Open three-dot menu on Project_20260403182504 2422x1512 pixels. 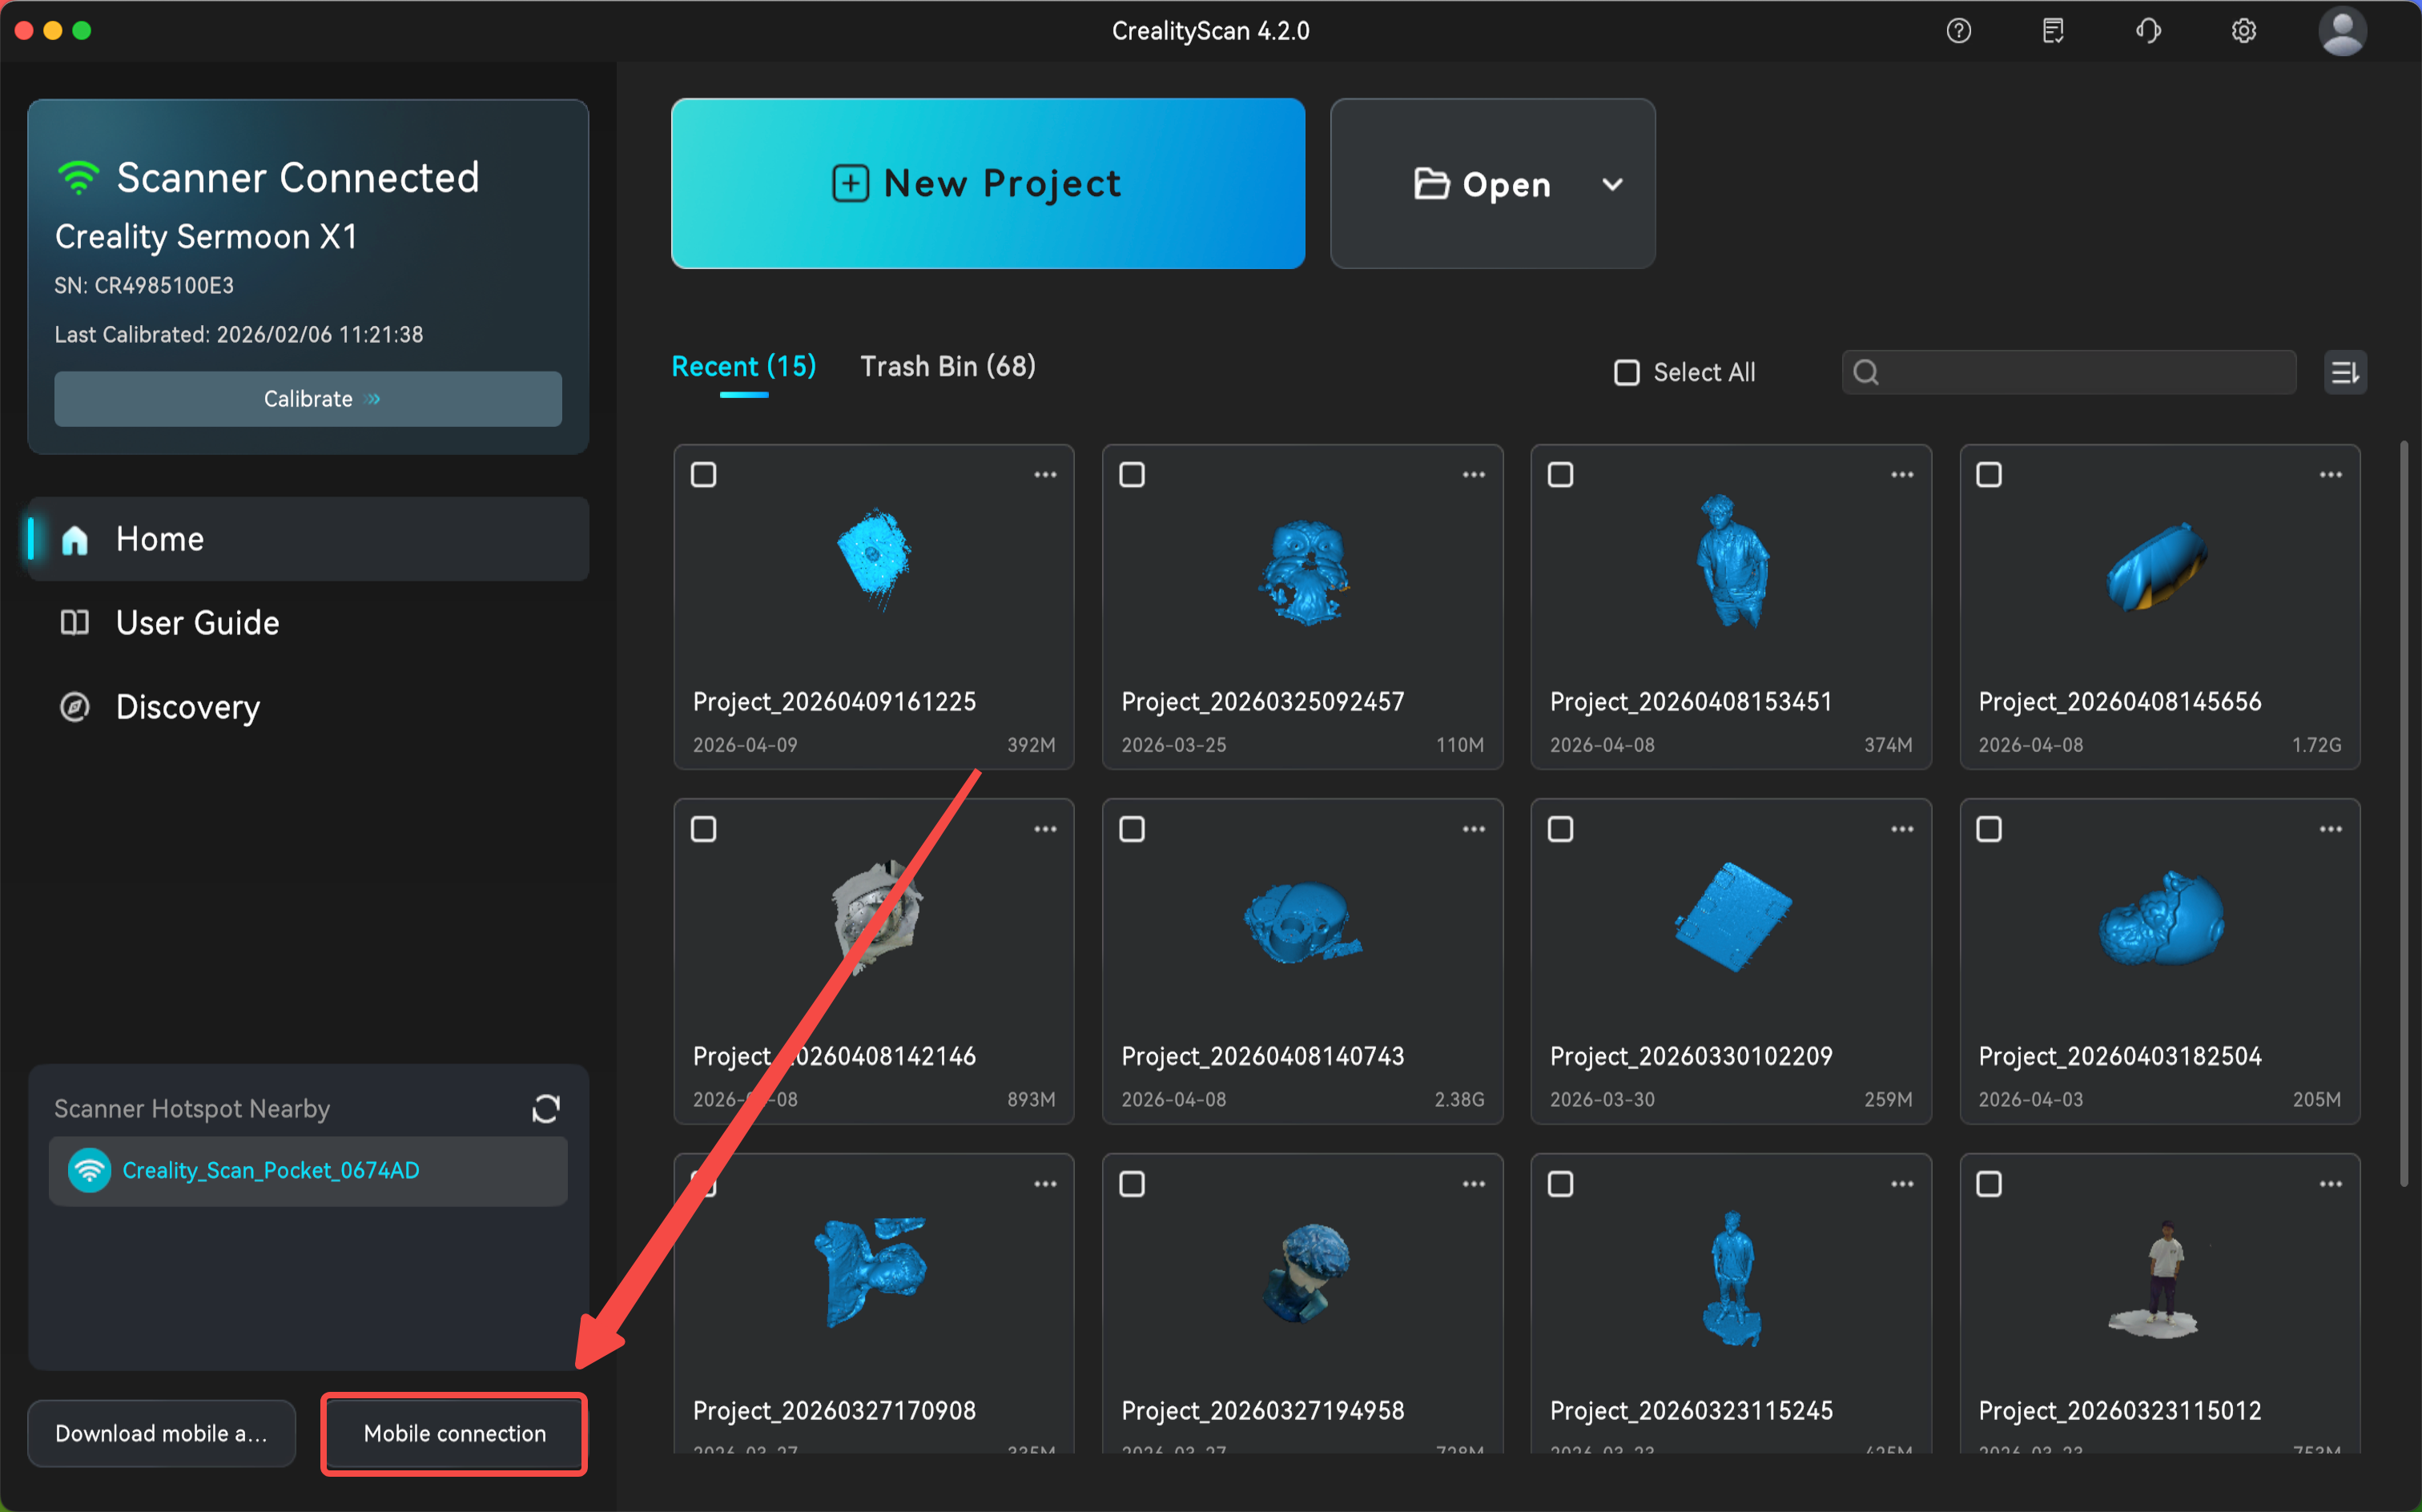(2330, 829)
